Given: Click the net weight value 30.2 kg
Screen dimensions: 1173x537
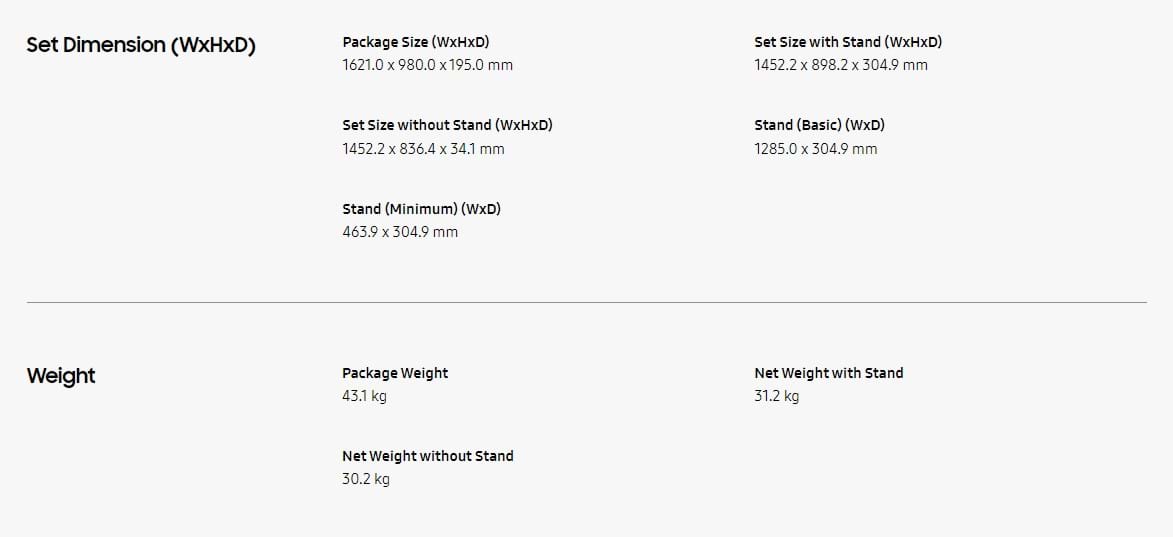Looking at the screenshot, I should [365, 479].
